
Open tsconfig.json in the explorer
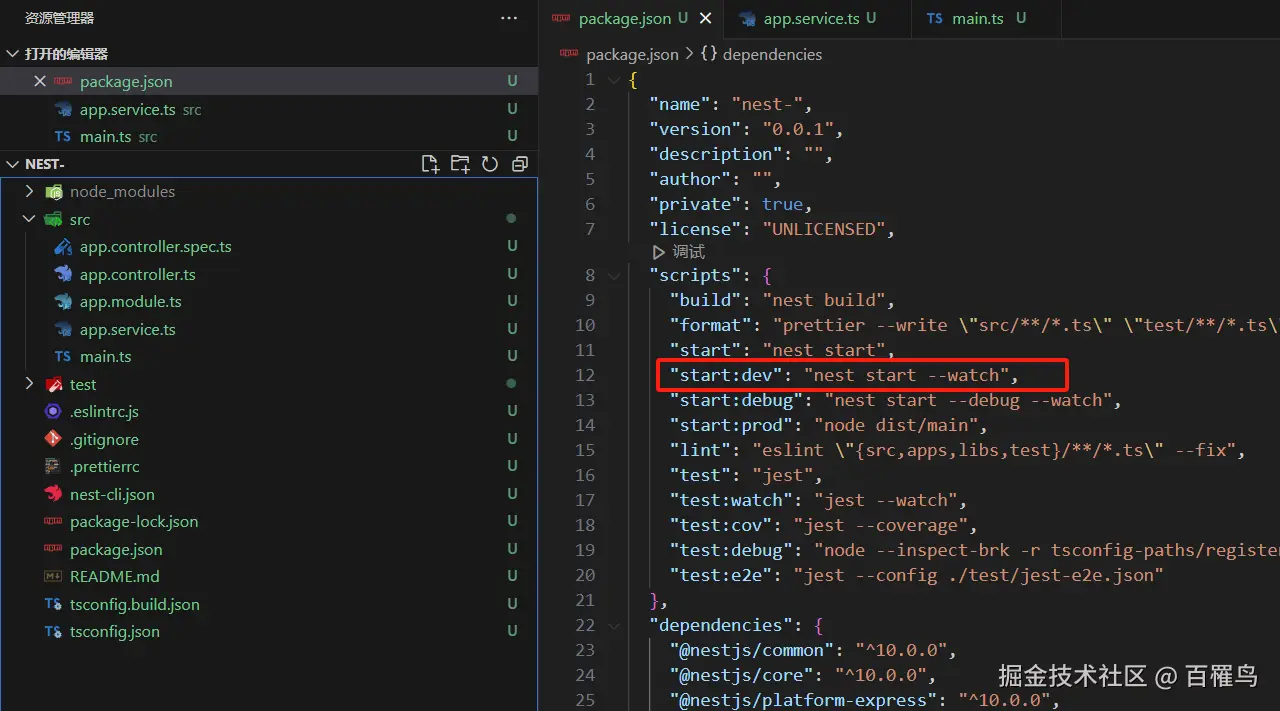(x=115, y=631)
